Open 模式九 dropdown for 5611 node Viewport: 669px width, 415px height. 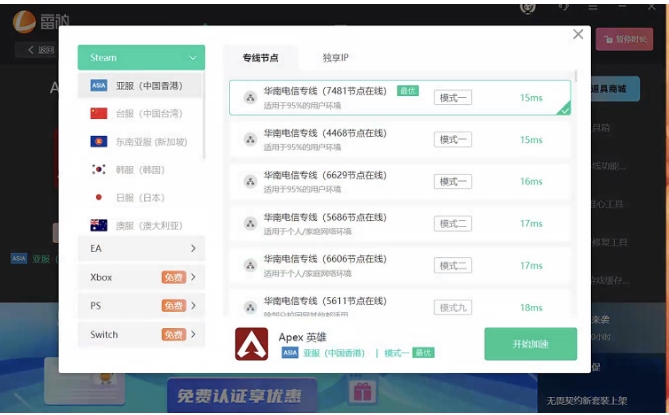(453, 307)
